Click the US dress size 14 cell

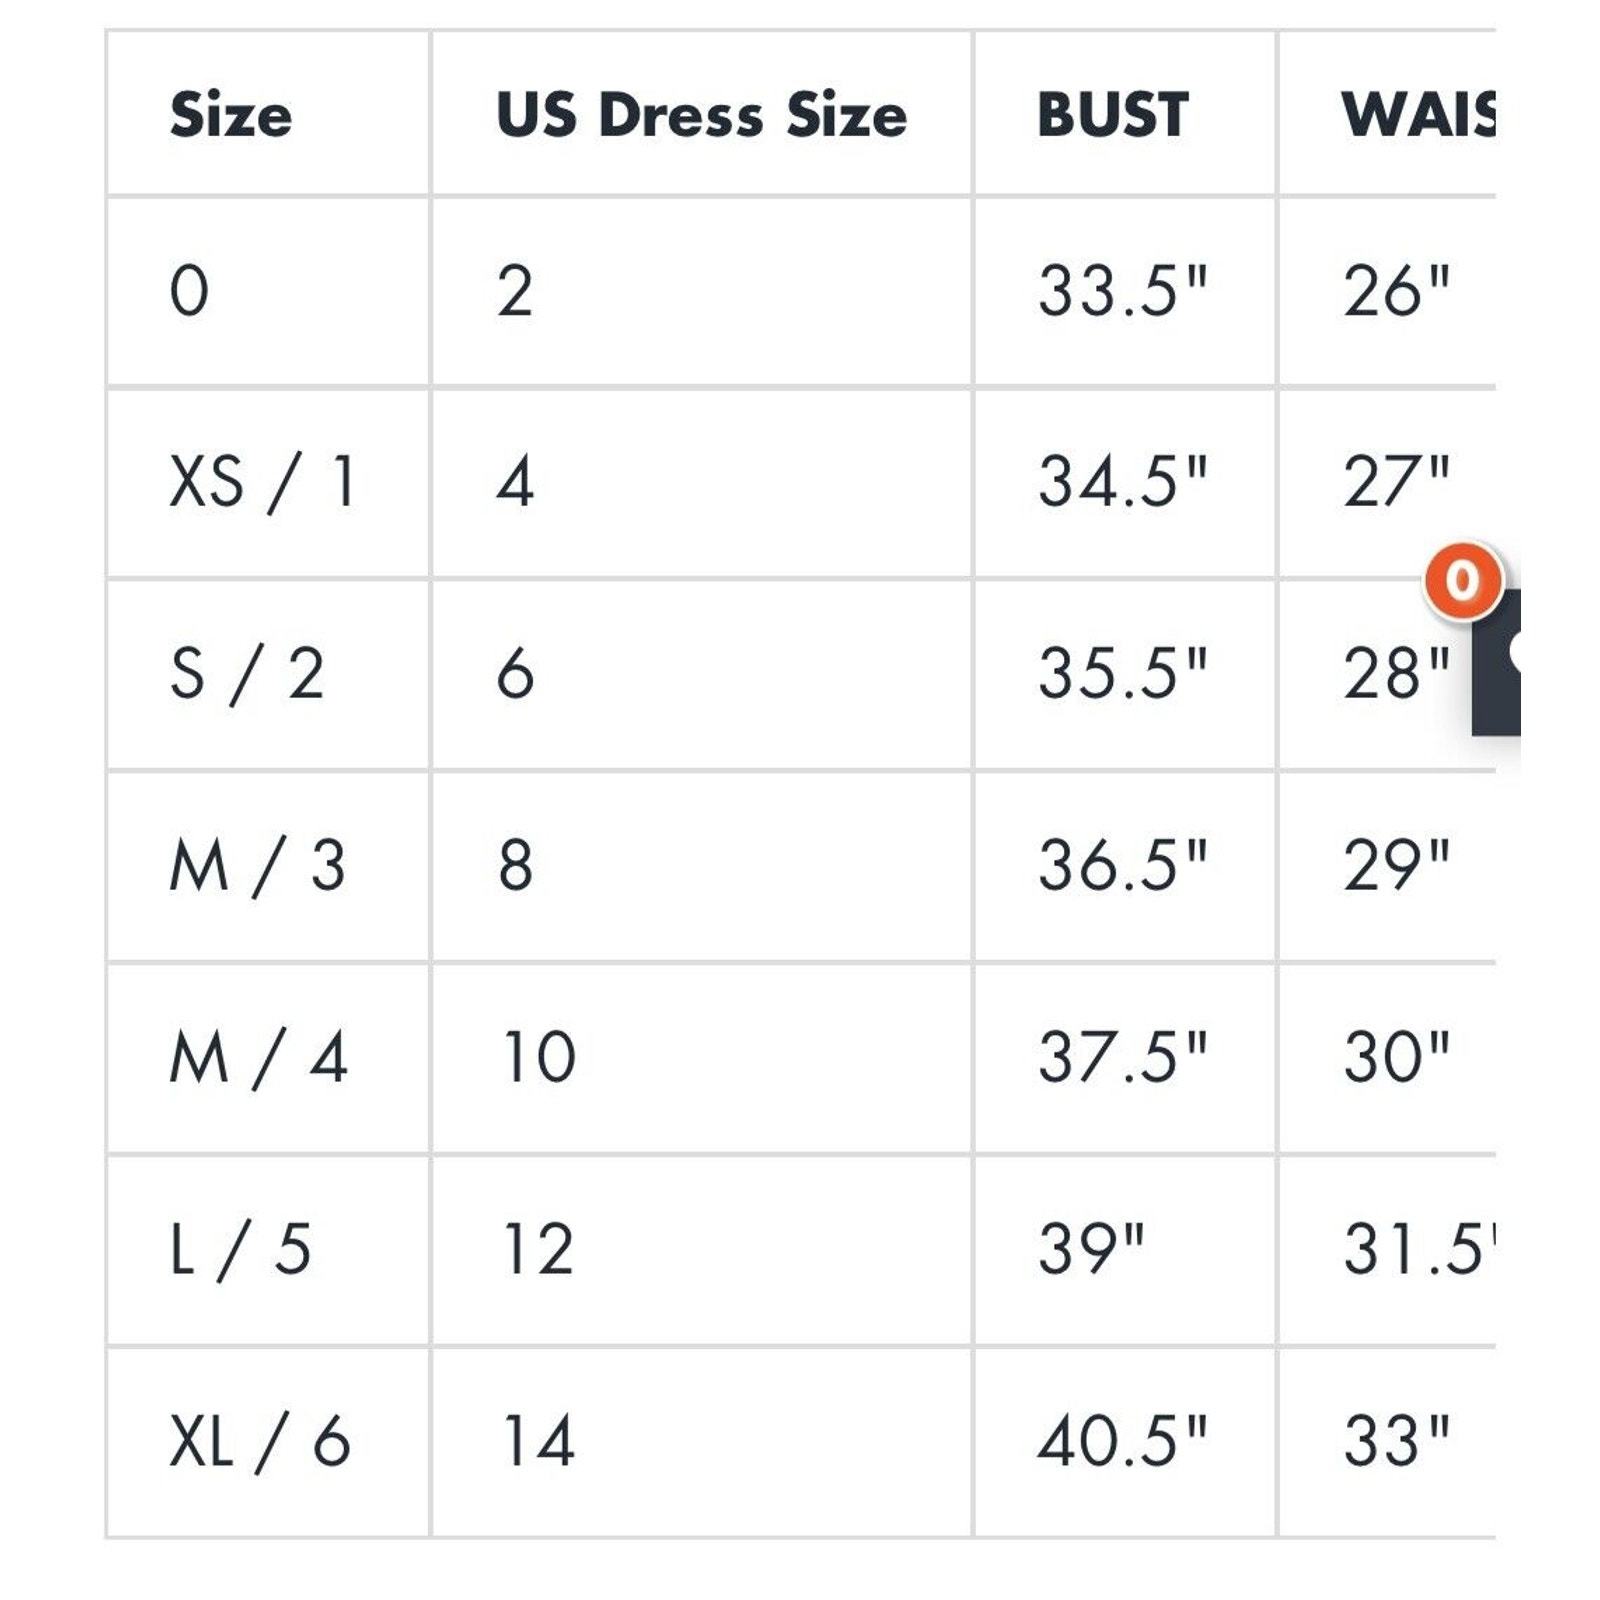click(x=702, y=1442)
